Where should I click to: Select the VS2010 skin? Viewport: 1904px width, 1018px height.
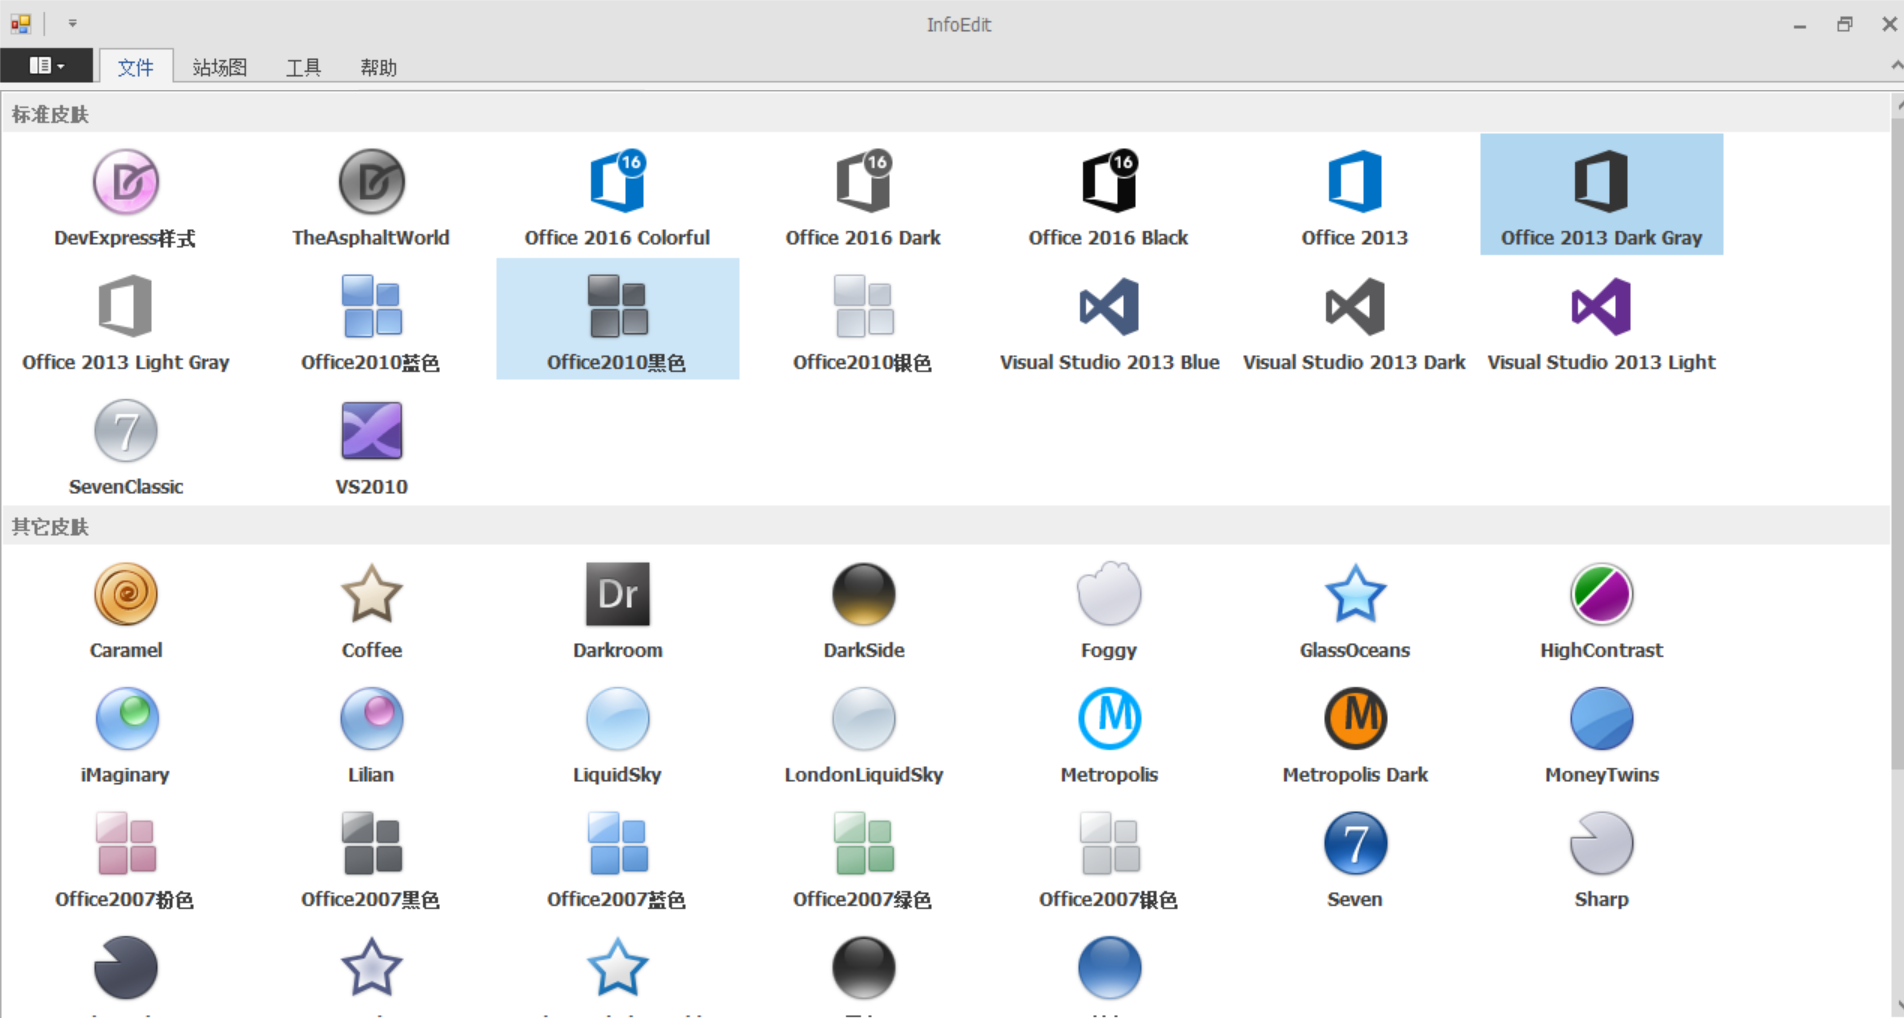click(371, 445)
